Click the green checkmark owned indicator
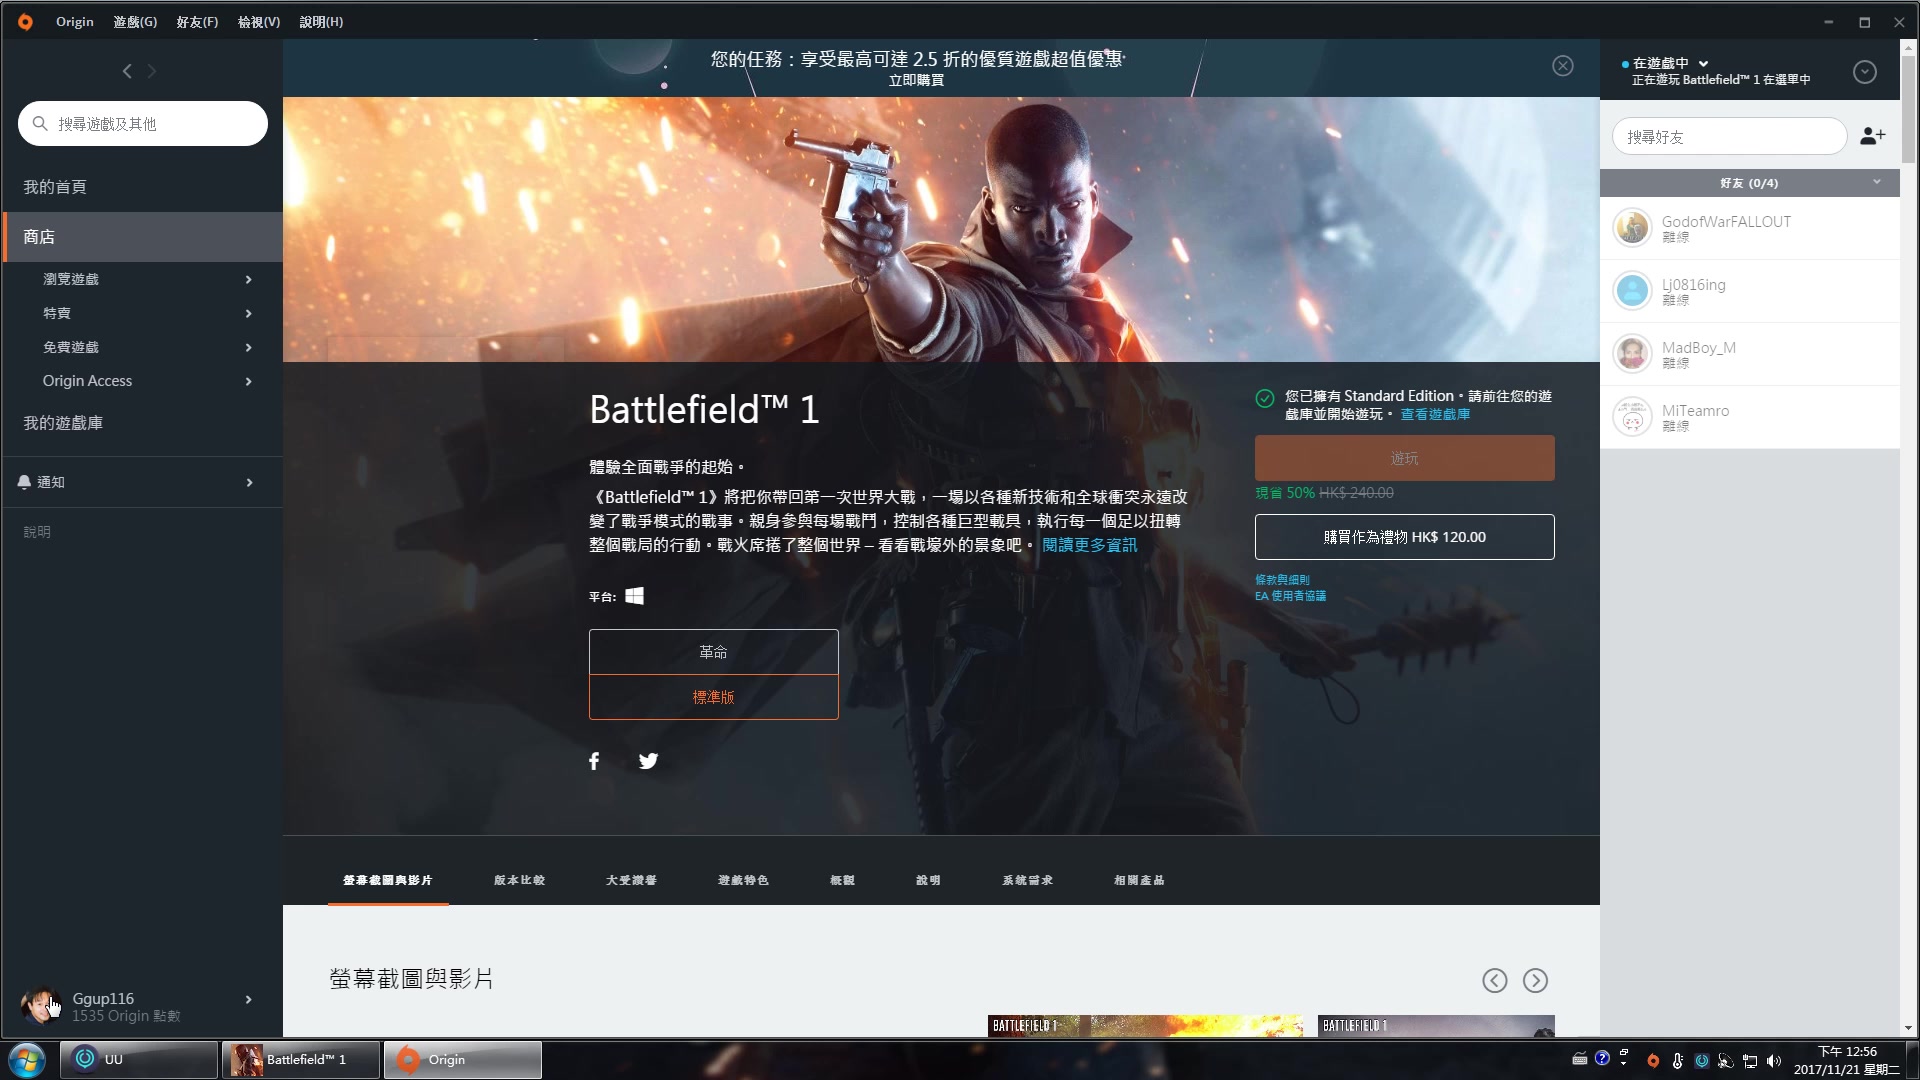Viewport: 1920px width, 1080px height. point(1265,396)
